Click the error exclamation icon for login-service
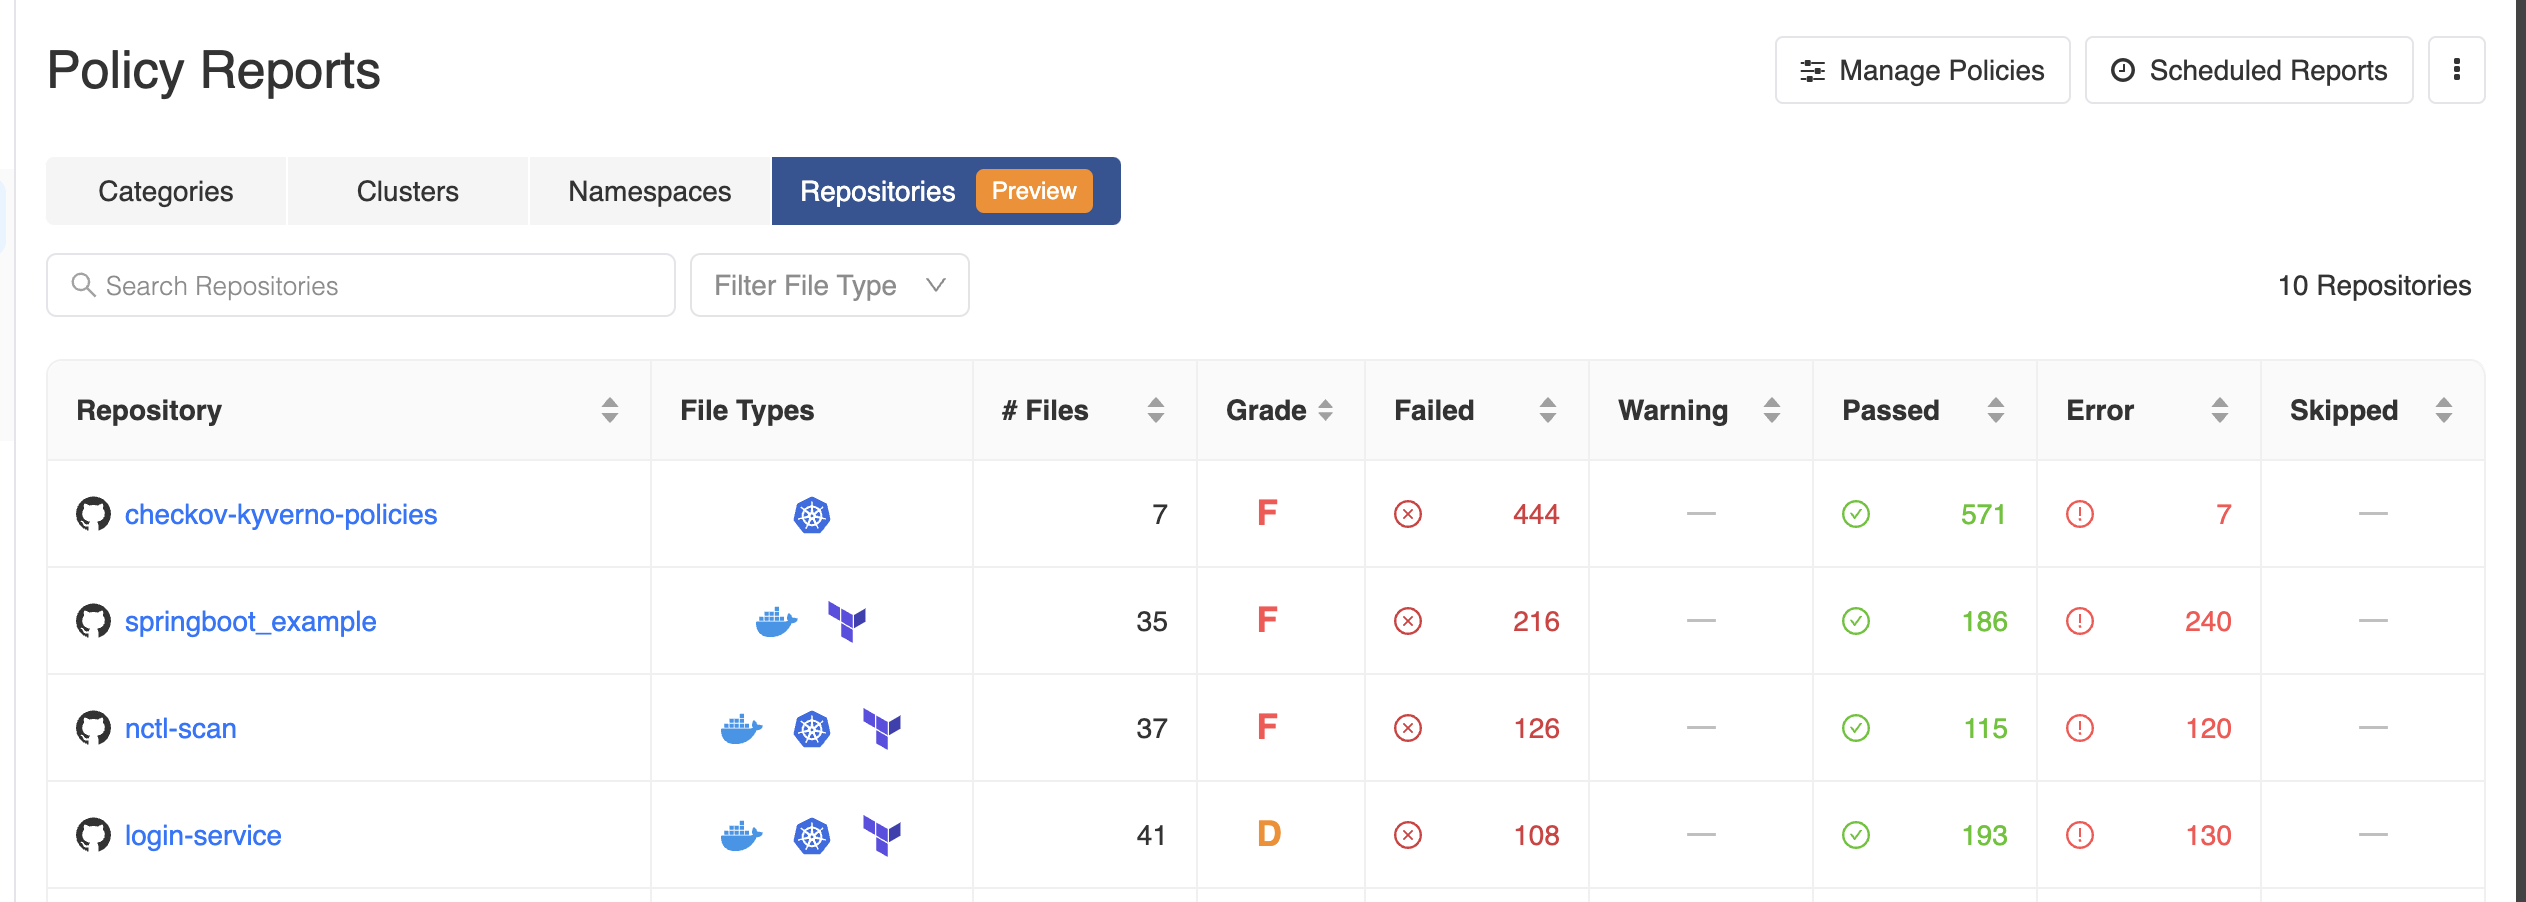 (2080, 835)
